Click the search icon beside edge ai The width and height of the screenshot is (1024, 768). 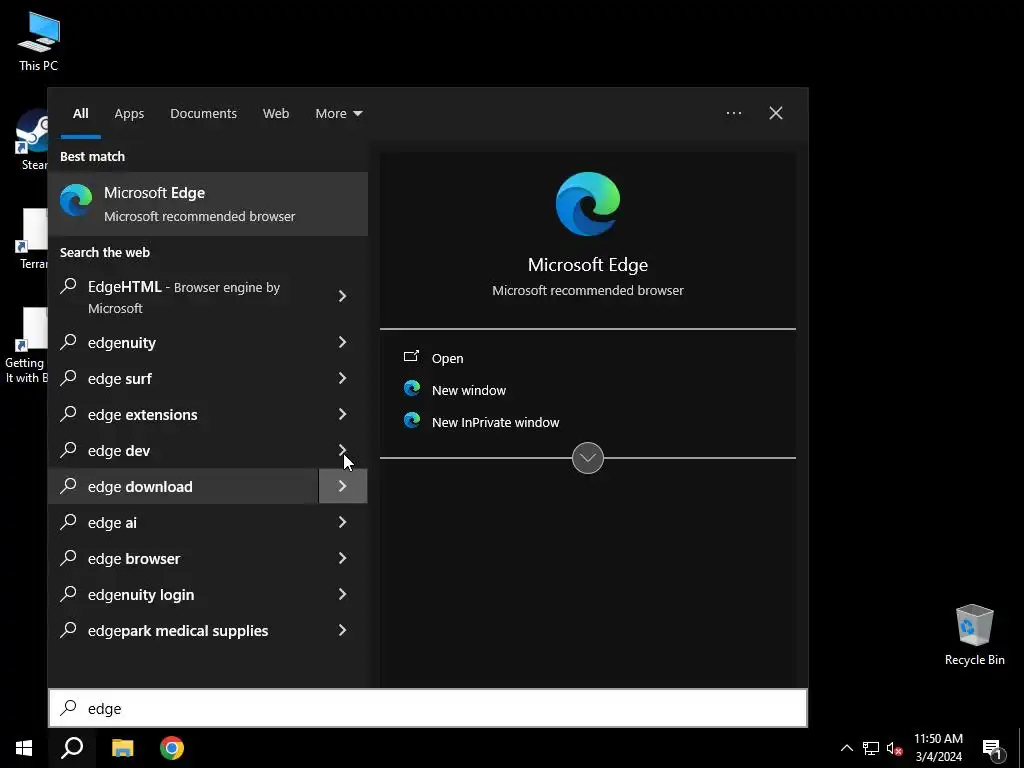68,522
